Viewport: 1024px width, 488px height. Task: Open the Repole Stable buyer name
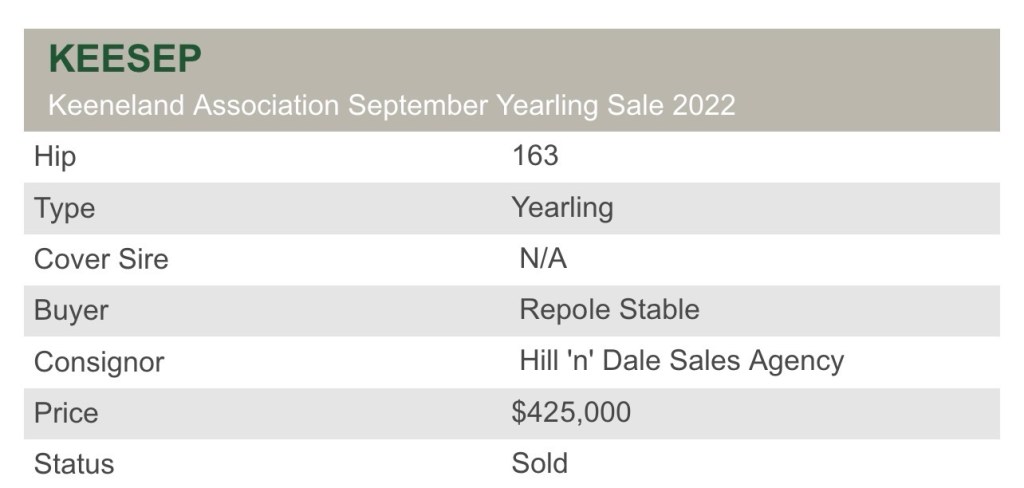(609, 310)
